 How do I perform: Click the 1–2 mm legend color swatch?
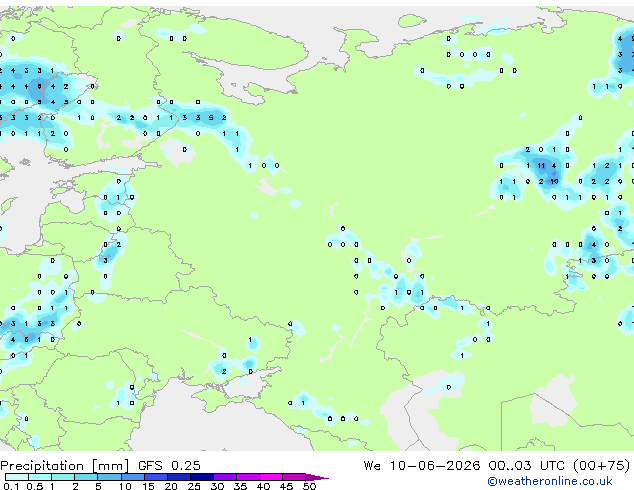63,477
